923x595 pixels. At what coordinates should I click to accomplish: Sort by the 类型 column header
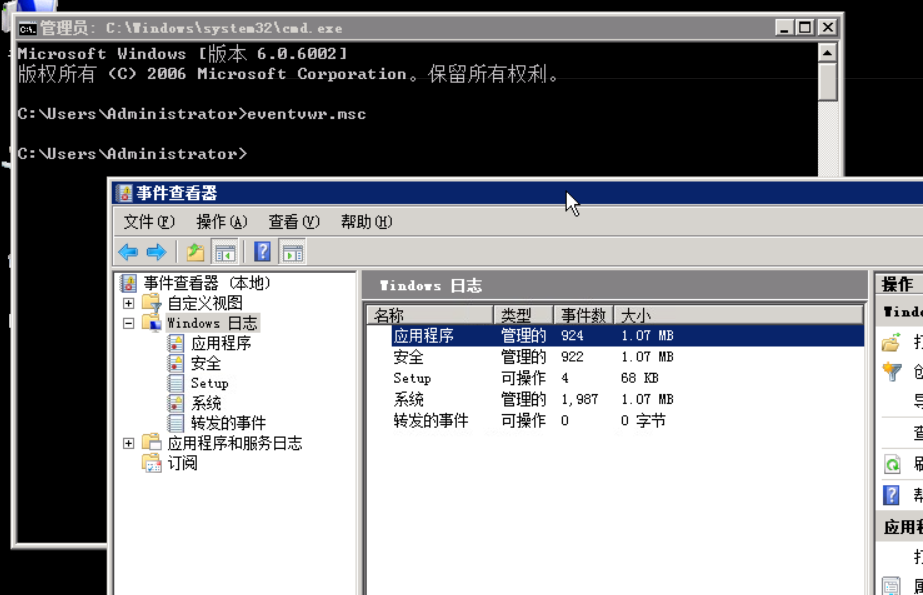[523, 315]
